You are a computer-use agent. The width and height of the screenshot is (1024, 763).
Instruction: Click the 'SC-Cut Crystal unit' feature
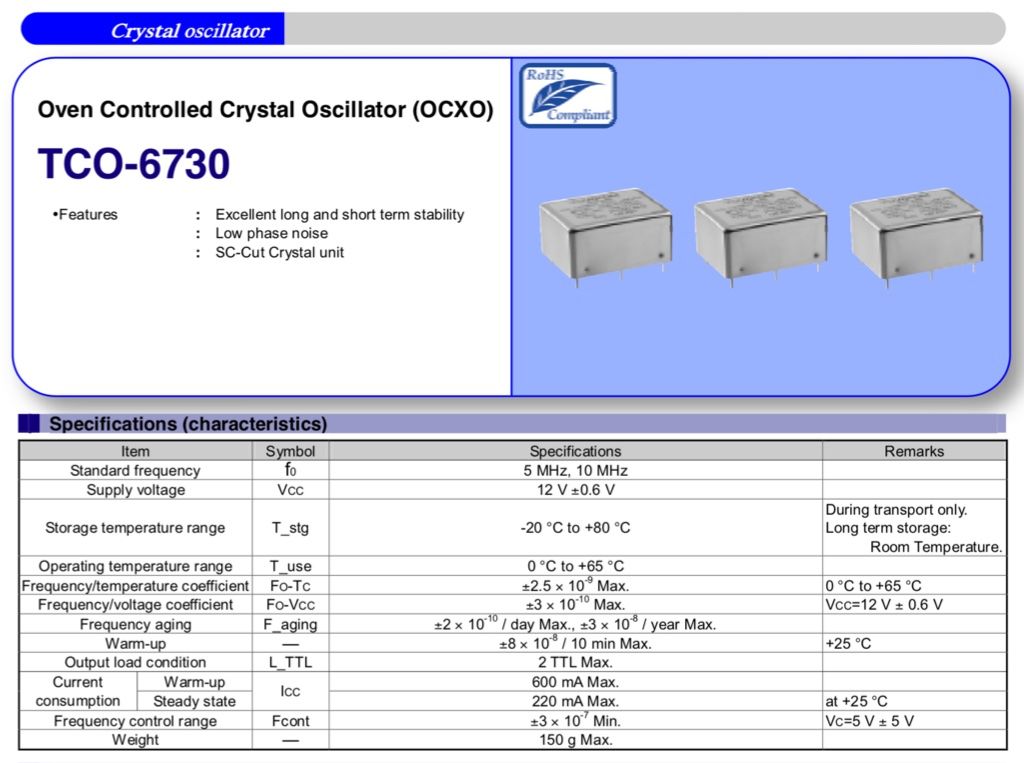280,252
